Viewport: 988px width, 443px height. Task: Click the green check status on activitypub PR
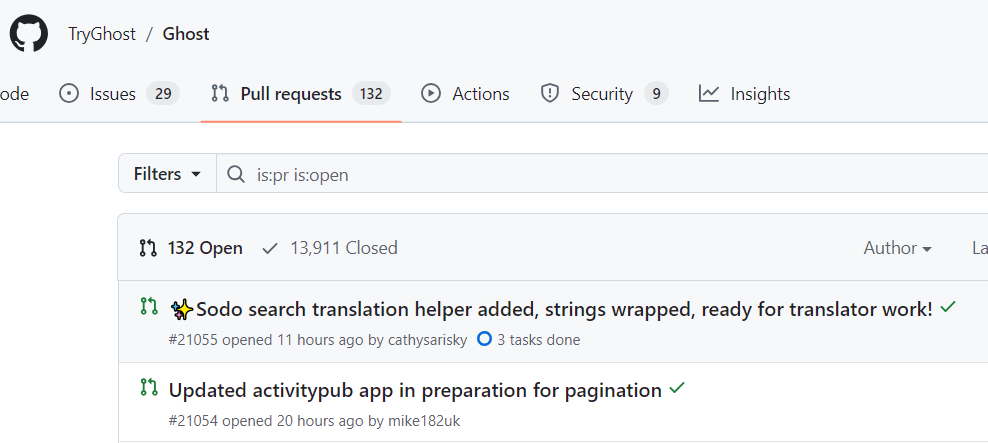(x=677, y=389)
